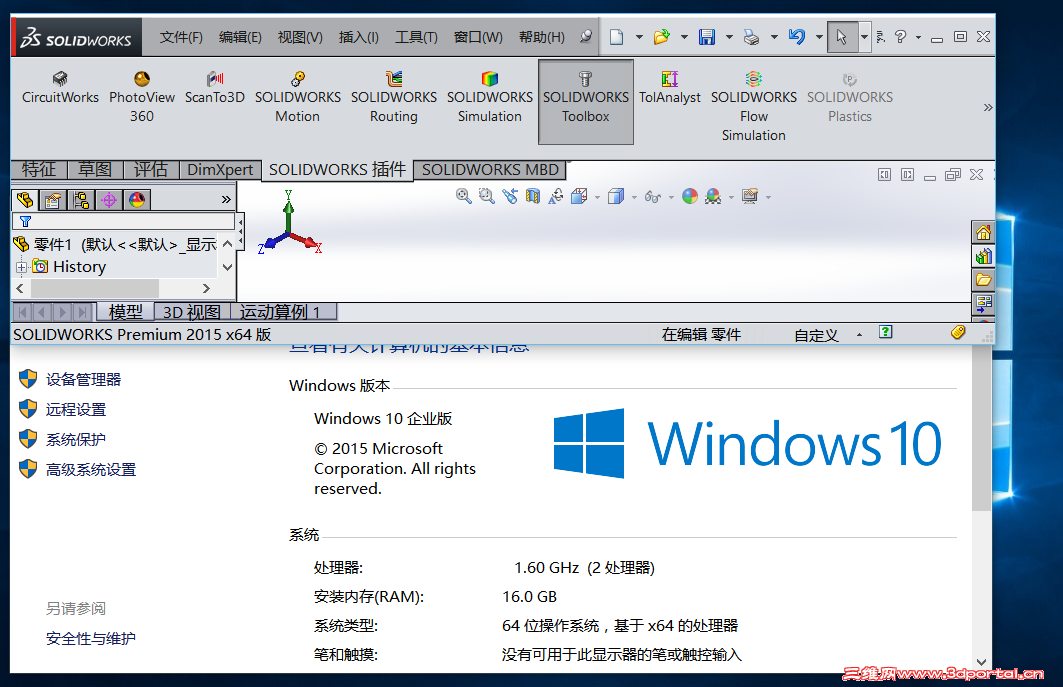Switch to the 特征 tab

pos(39,170)
